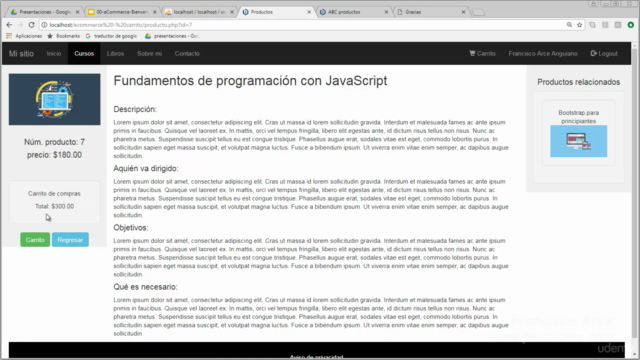The height and width of the screenshot is (360, 640).
Task: Click the browser back arrow
Action: point(9,25)
